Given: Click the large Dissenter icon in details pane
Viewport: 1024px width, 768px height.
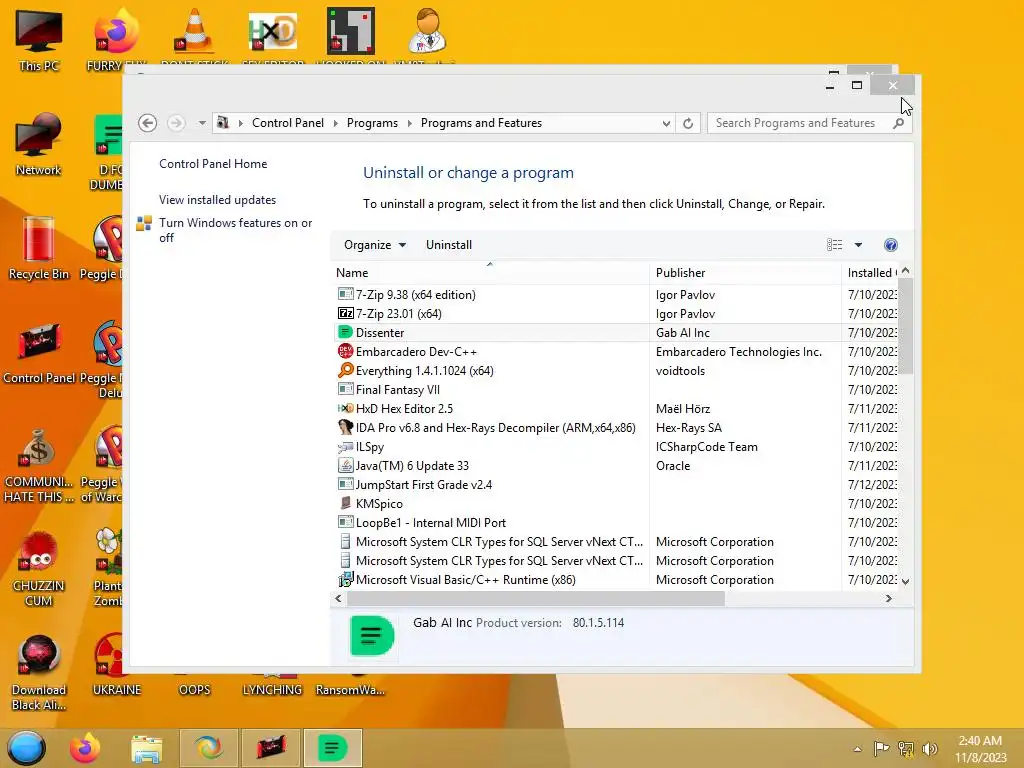Looking at the screenshot, I should click(x=372, y=635).
